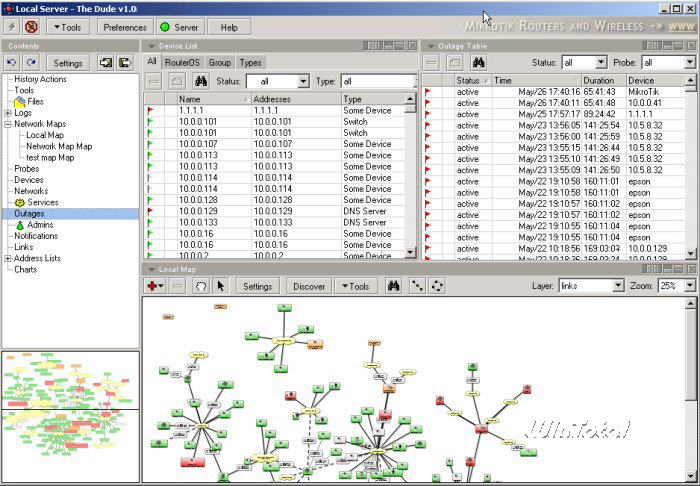
Task: Open the Tools dropdown in main toolbar
Action: [x=68, y=27]
